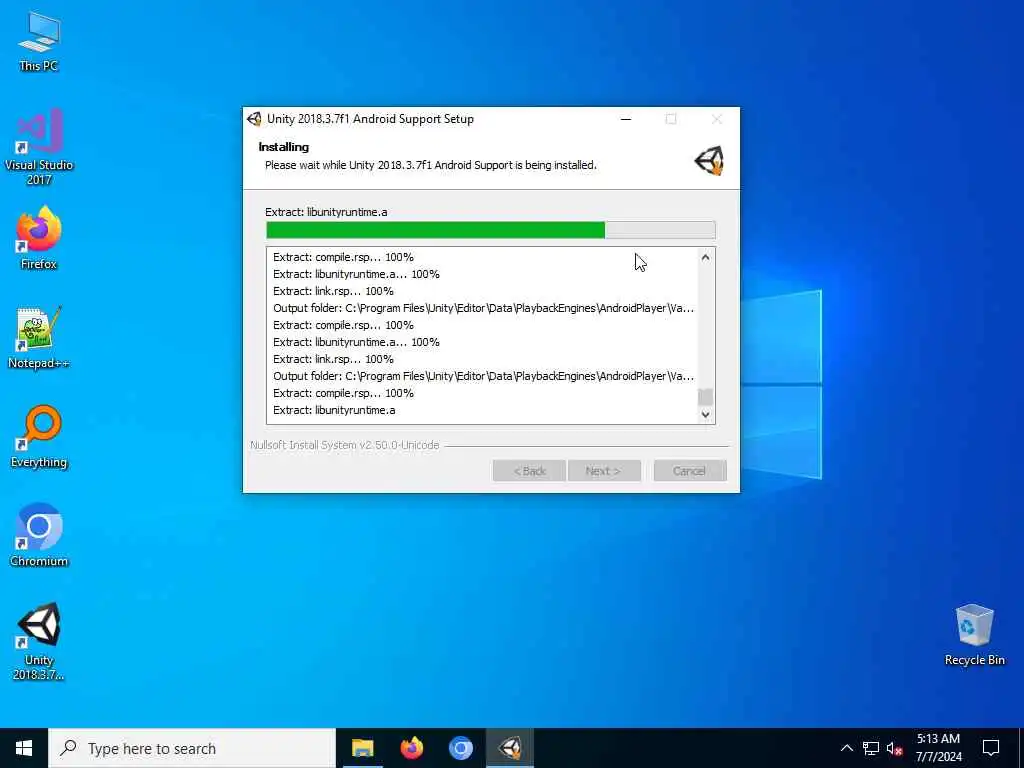Select the Everything search desktop shortcut

(x=39, y=437)
